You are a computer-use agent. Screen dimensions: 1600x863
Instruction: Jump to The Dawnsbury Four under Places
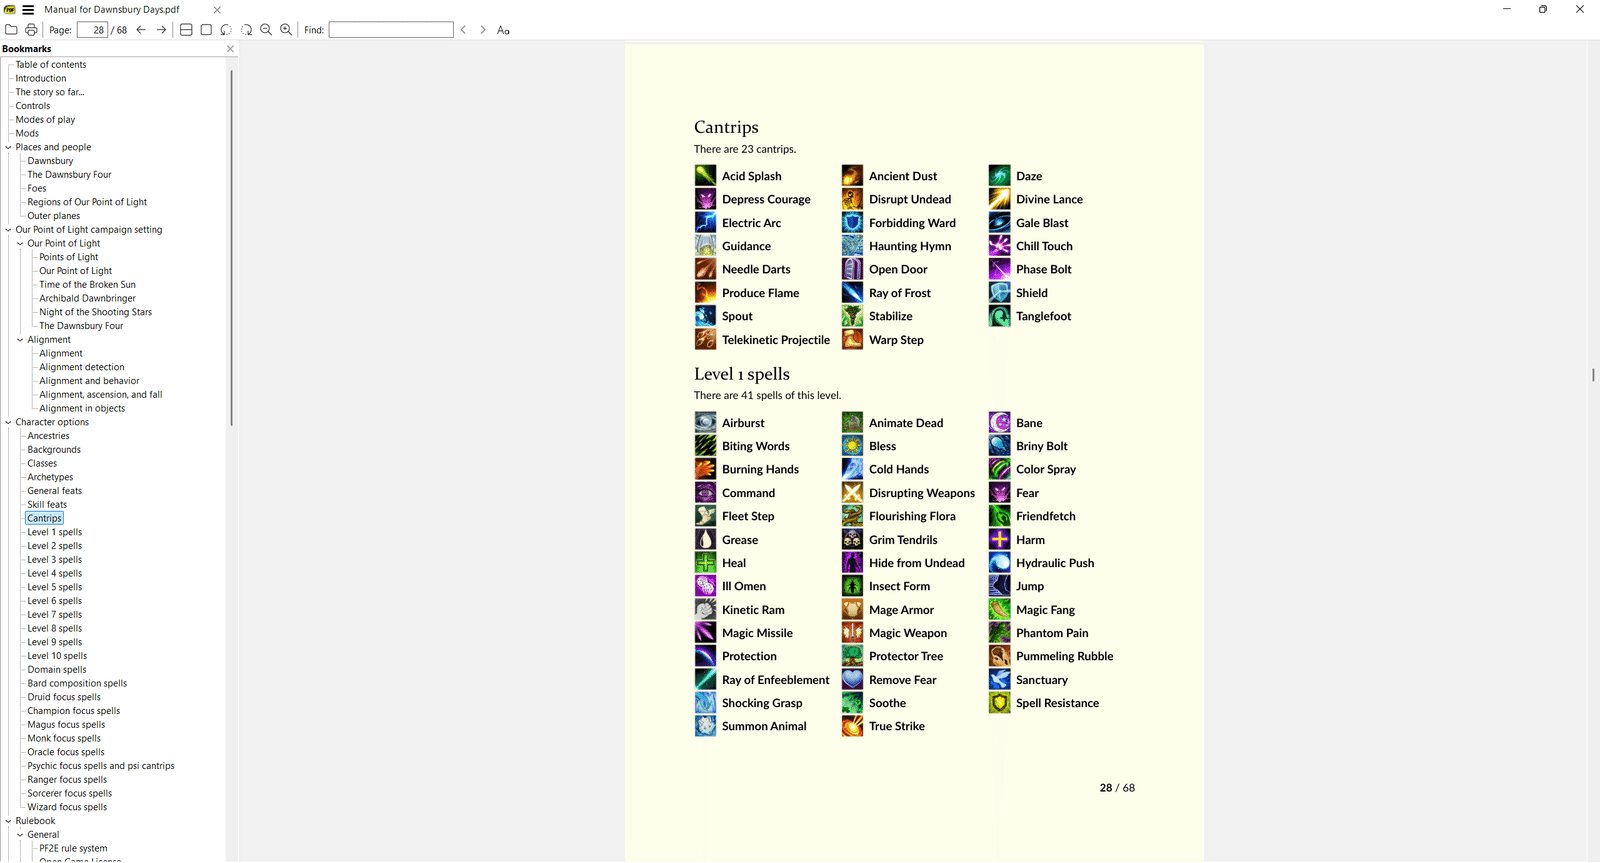[69, 175]
